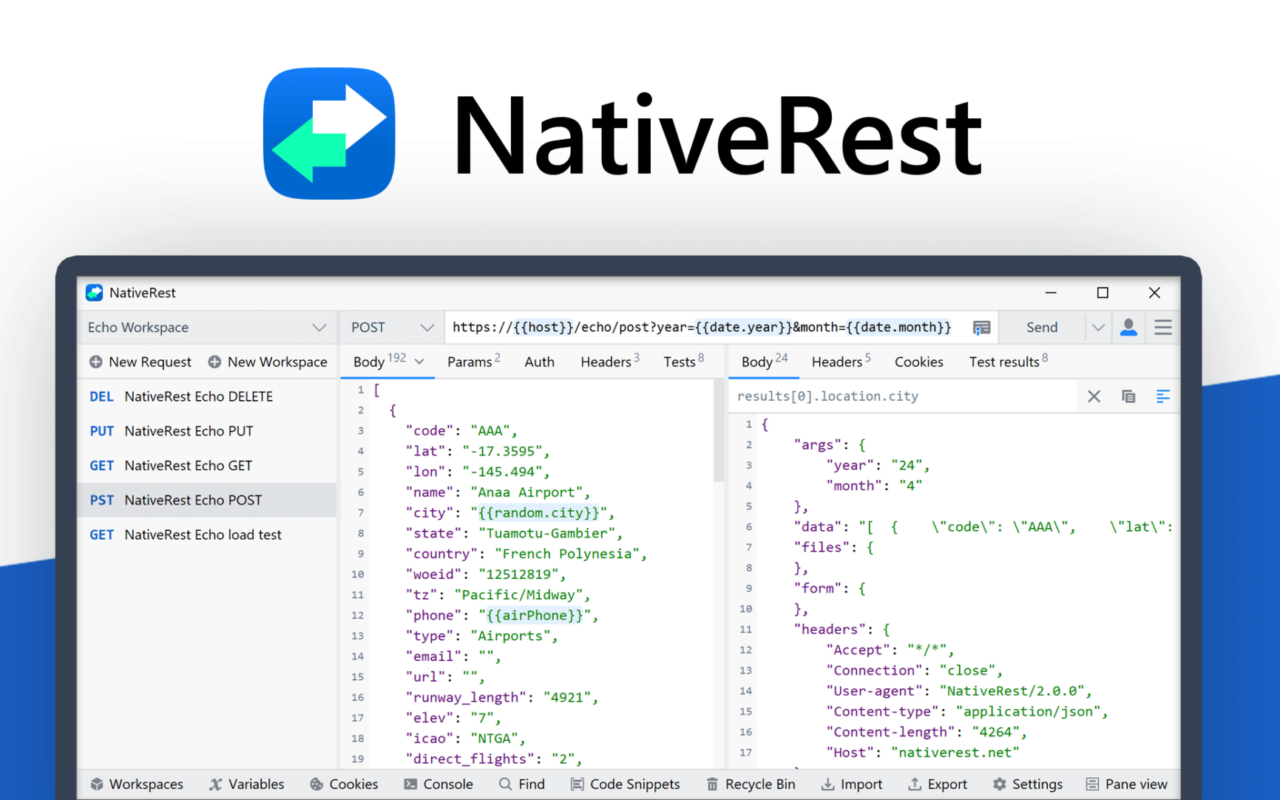Switch to the request Headers tab
Screen dimensions: 1280x800
point(610,361)
